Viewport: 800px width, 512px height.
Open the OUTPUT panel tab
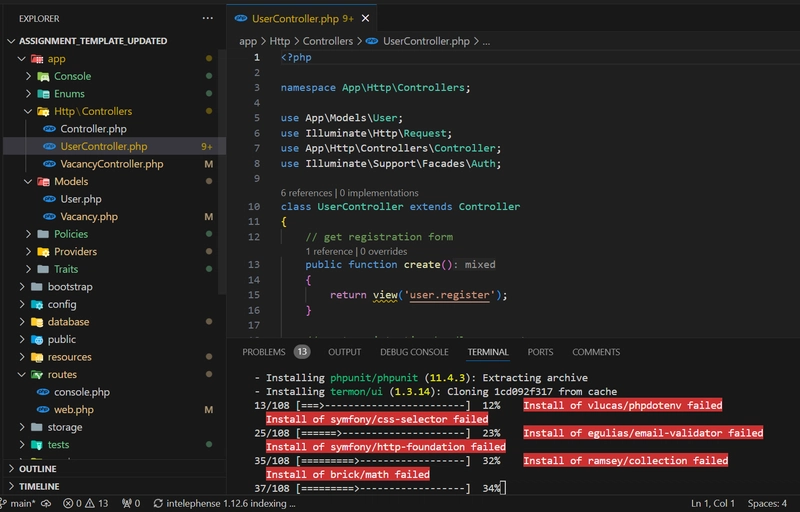click(344, 352)
